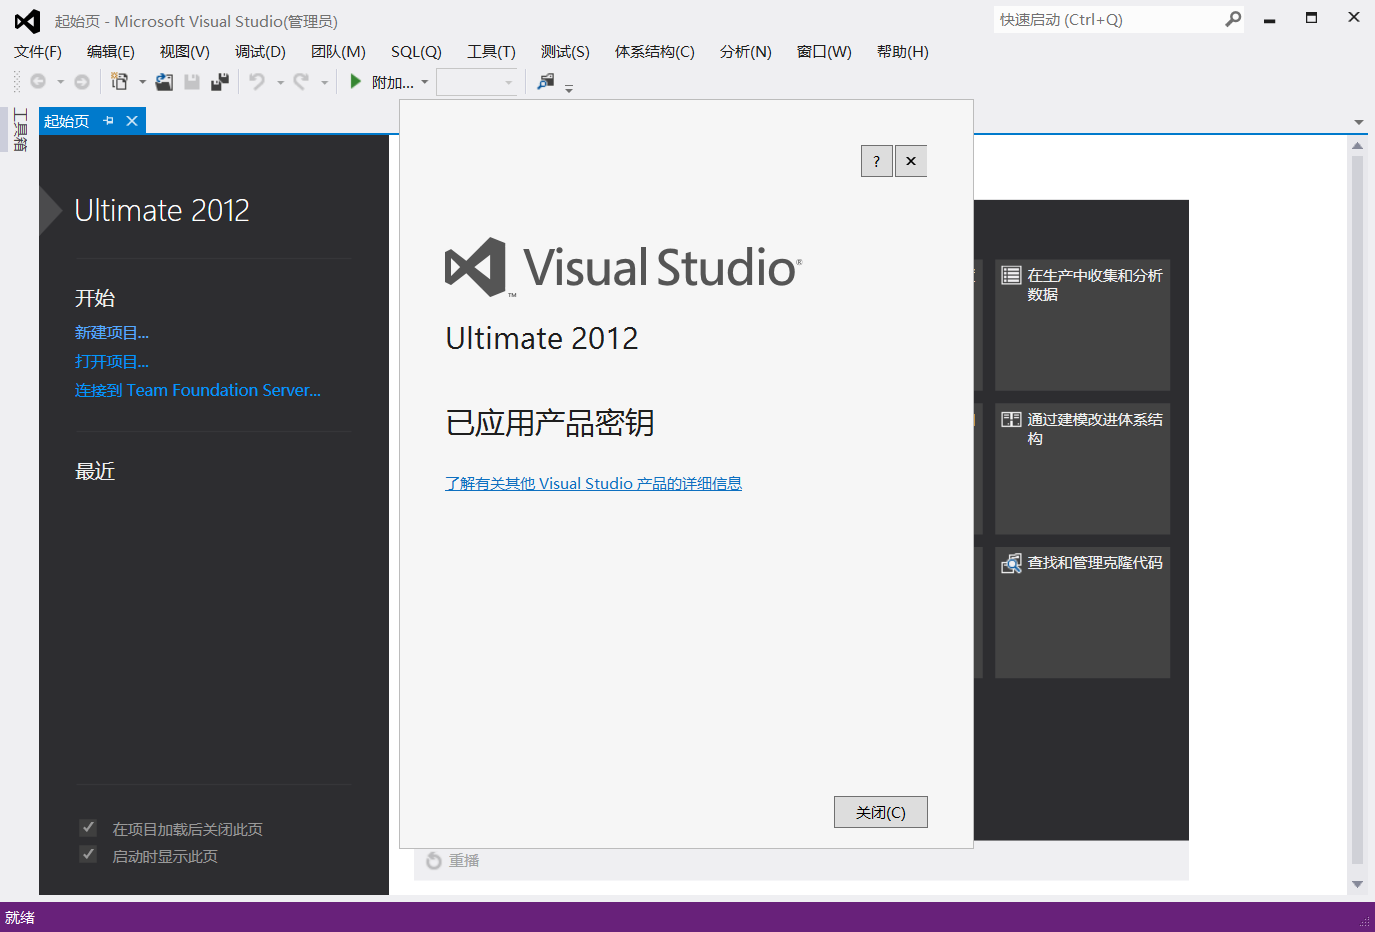Open the 窗口(W) menu

[x=824, y=52]
